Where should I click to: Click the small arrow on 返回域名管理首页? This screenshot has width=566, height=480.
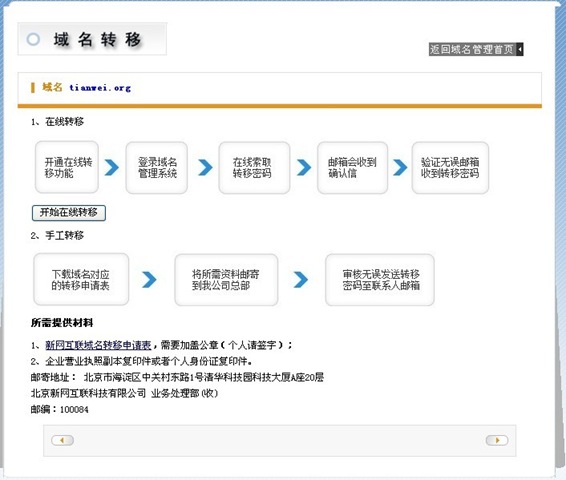(x=520, y=49)
